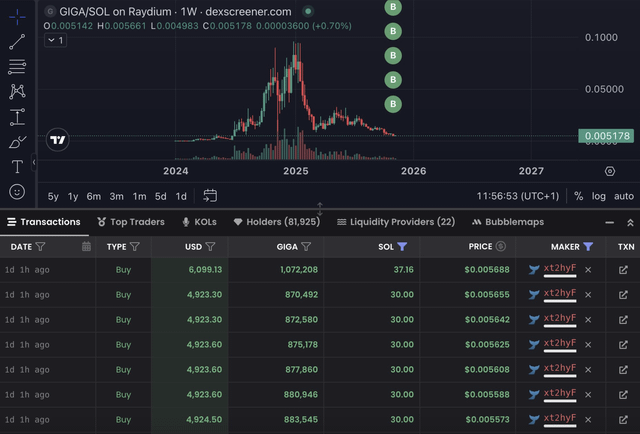Collapse the left drawing toolbar

point(35,162)
